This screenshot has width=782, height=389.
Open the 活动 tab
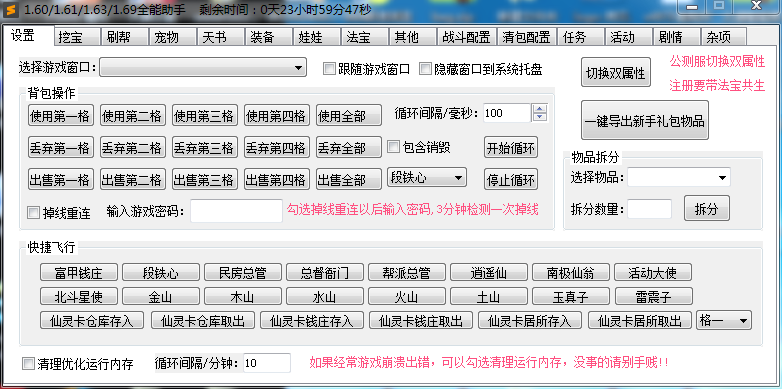click(629, 37)
